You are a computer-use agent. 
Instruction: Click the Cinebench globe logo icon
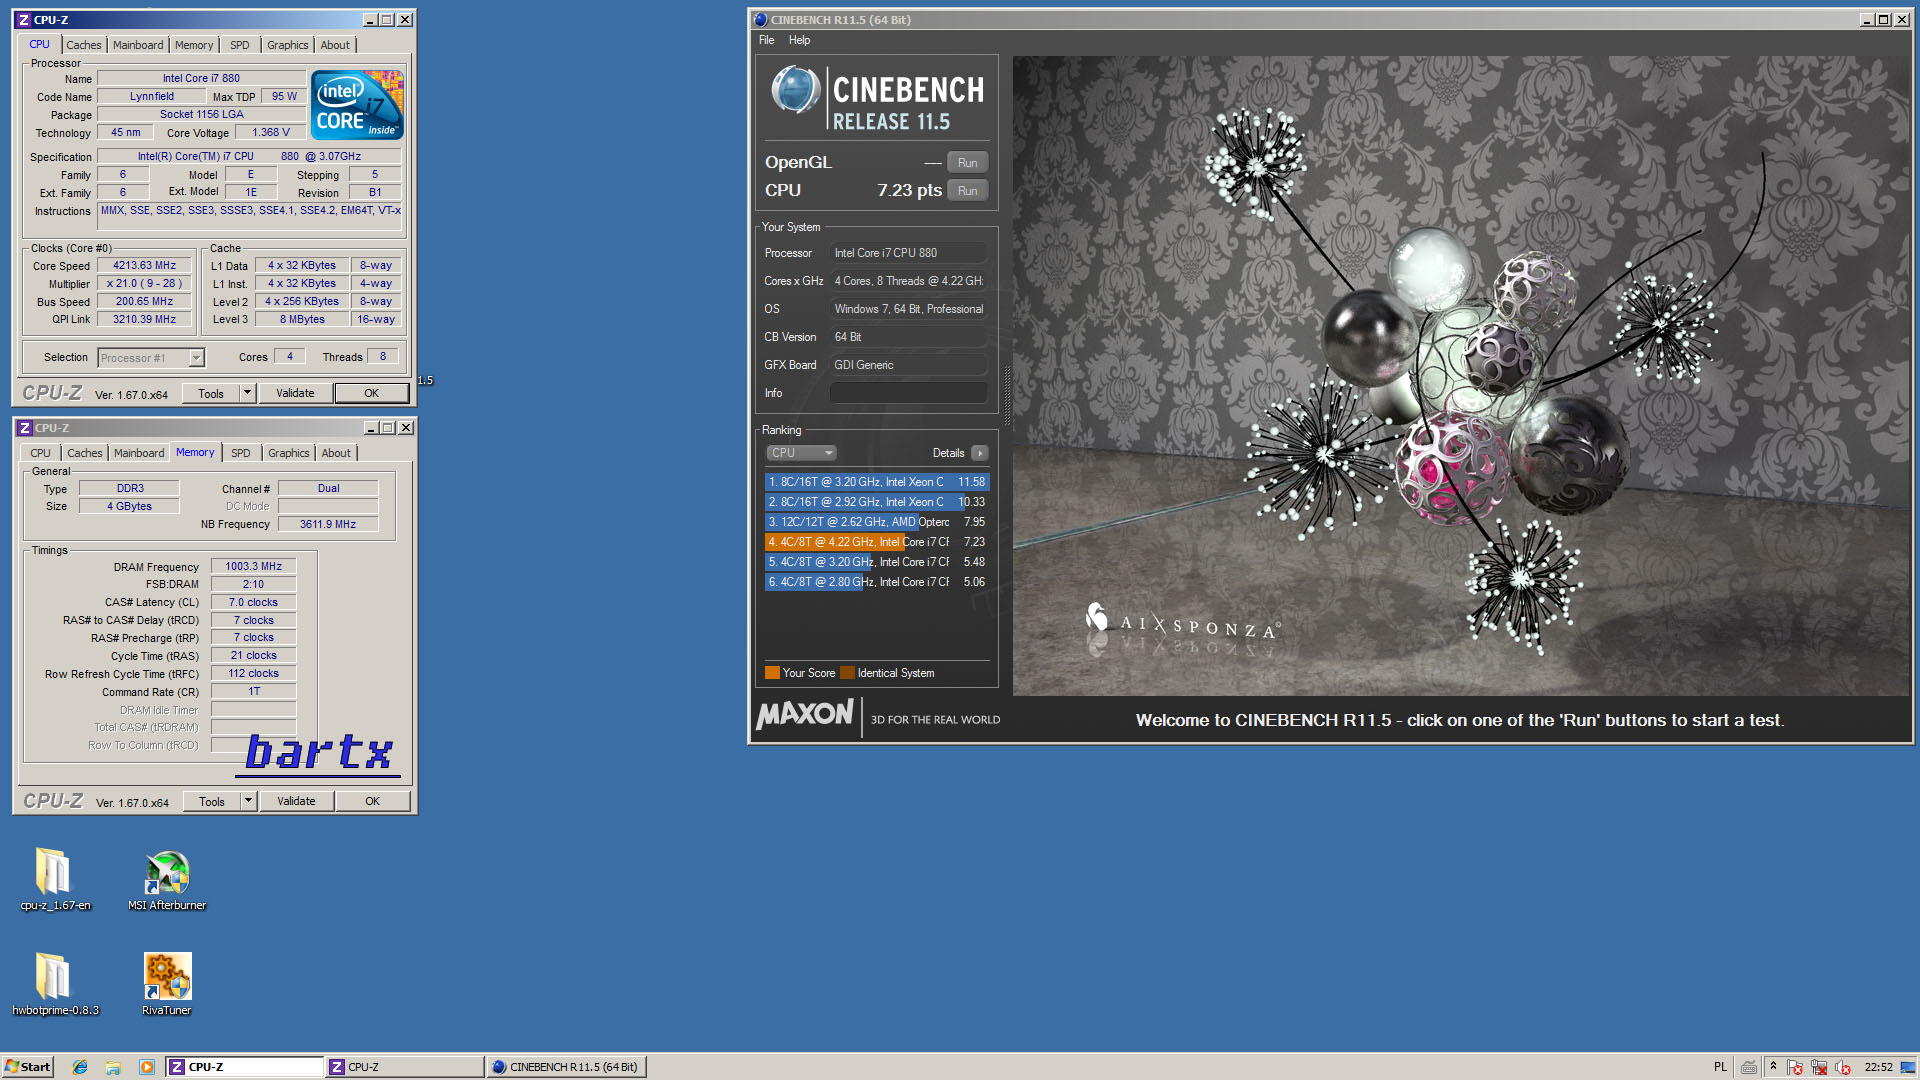tap(796, 91)
